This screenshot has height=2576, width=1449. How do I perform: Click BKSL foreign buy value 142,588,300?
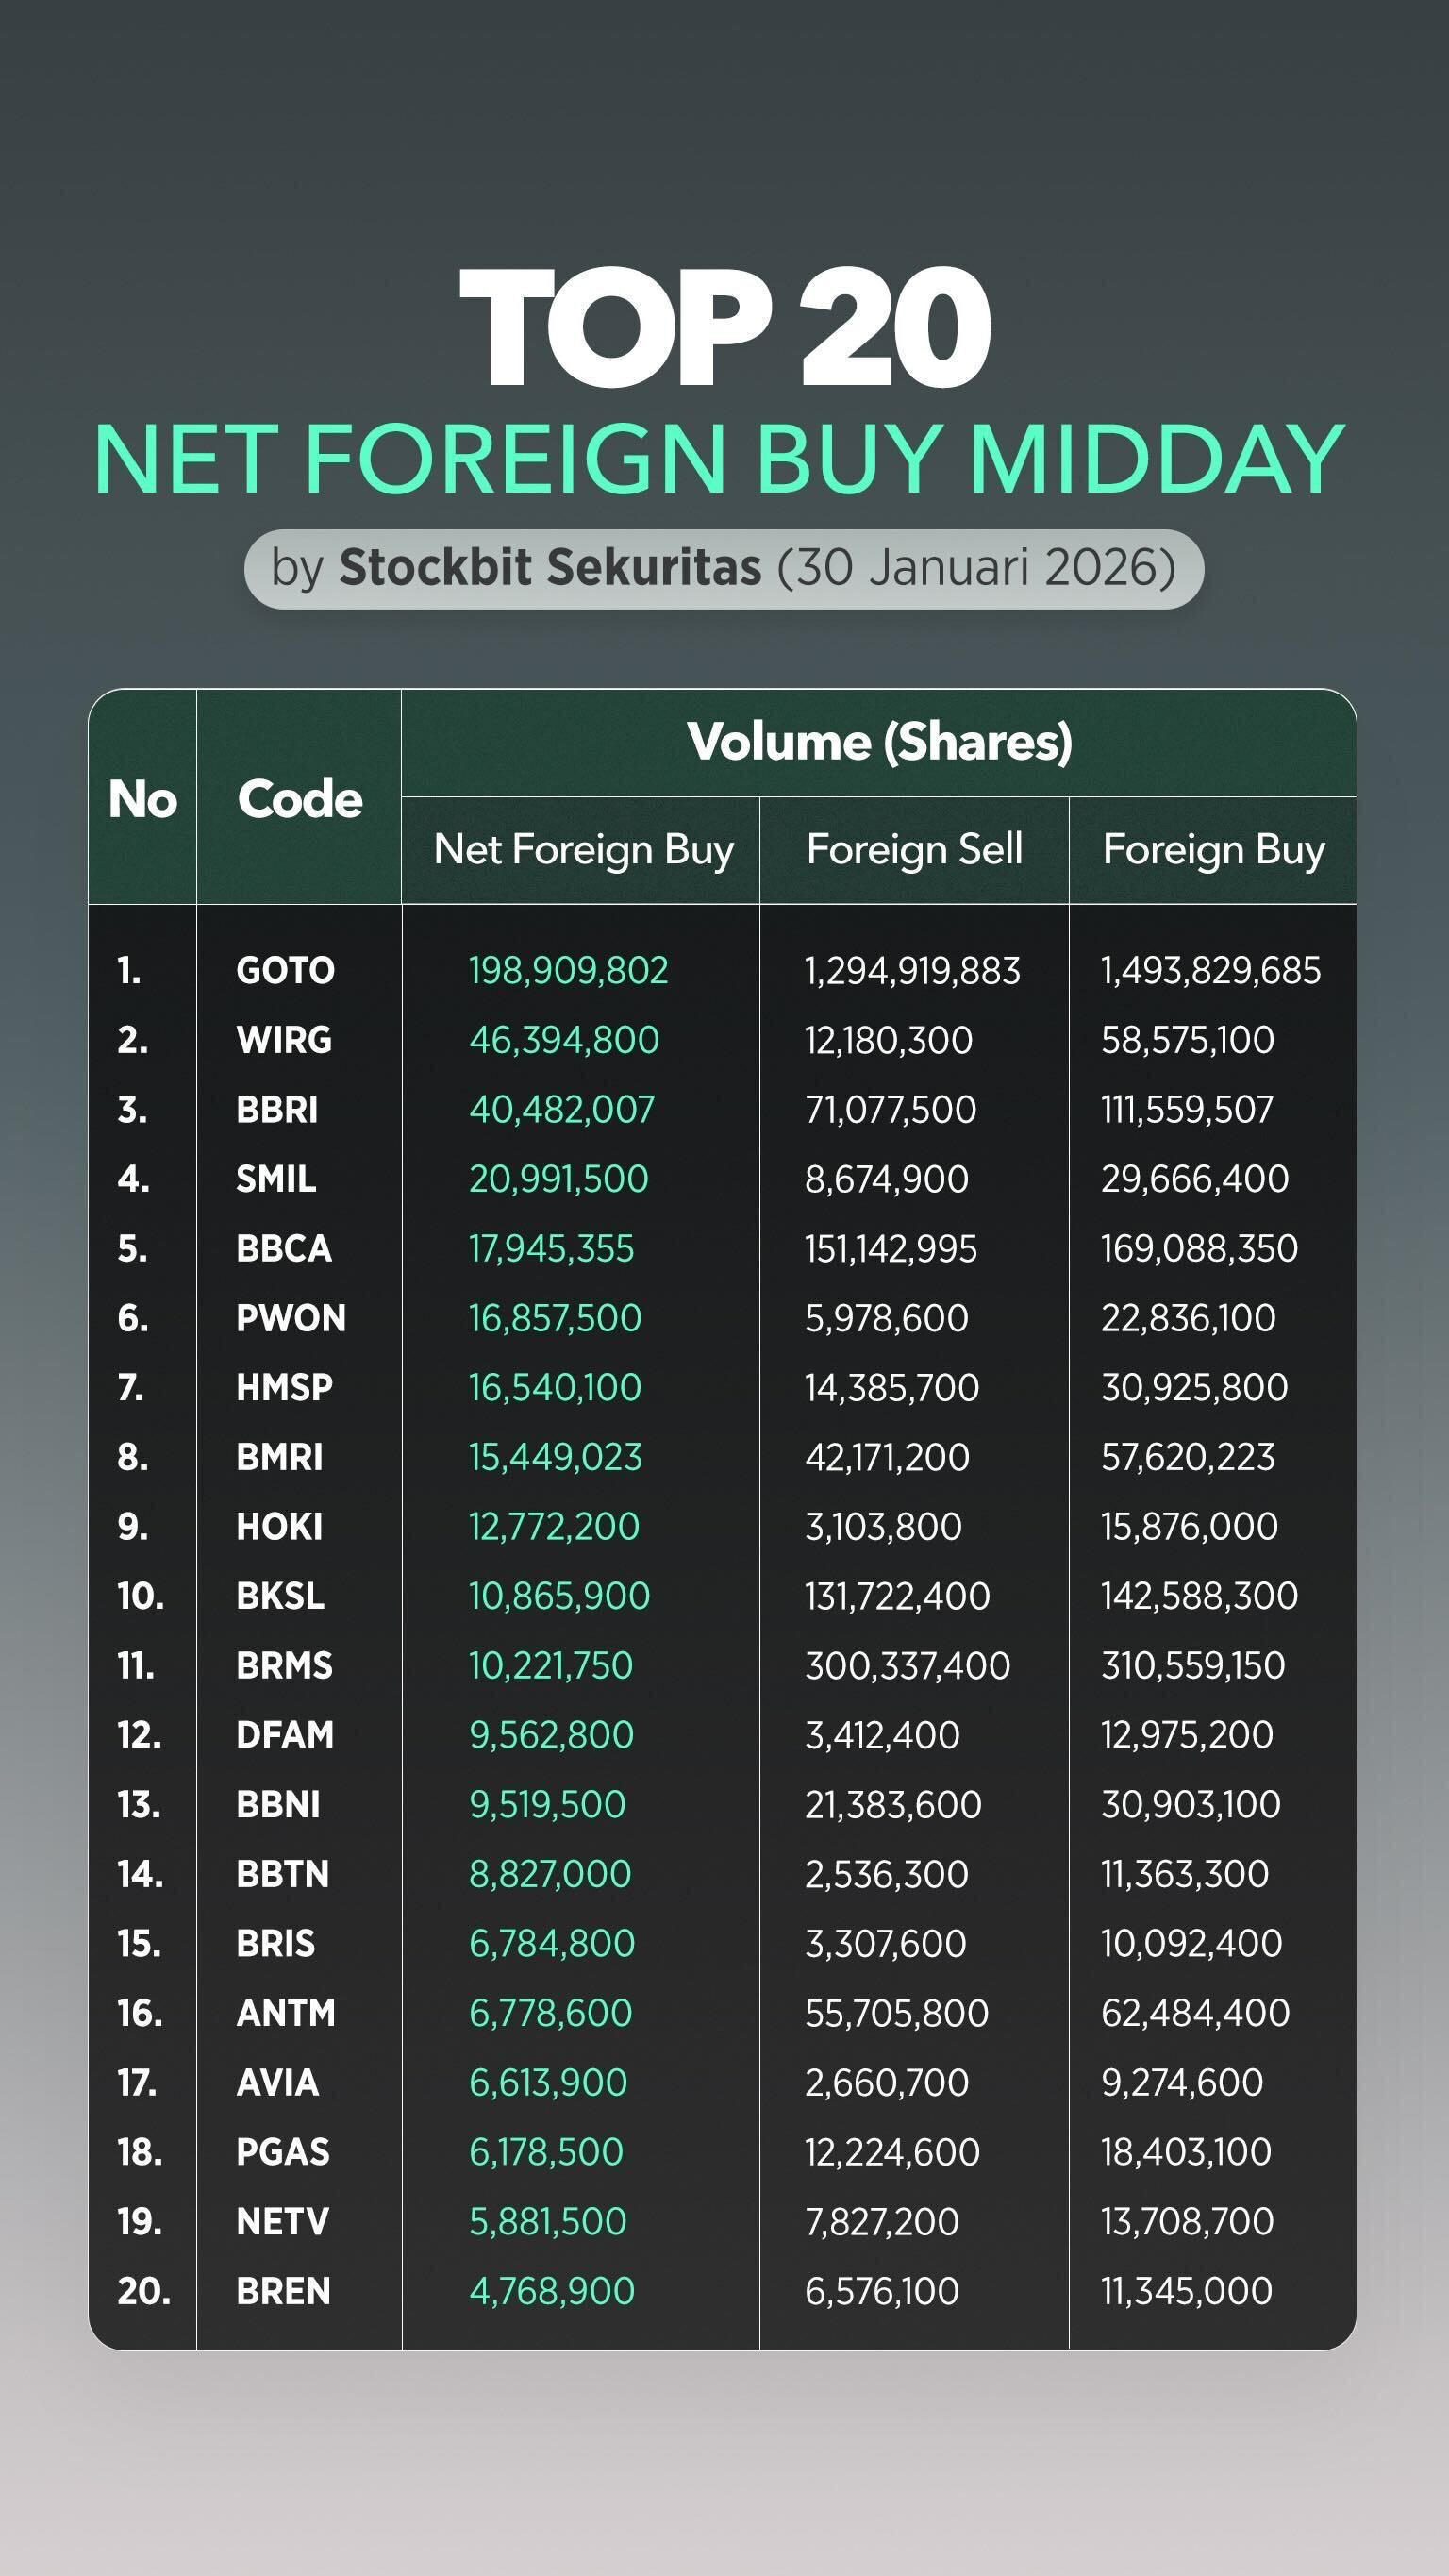coord(1198,1595)
